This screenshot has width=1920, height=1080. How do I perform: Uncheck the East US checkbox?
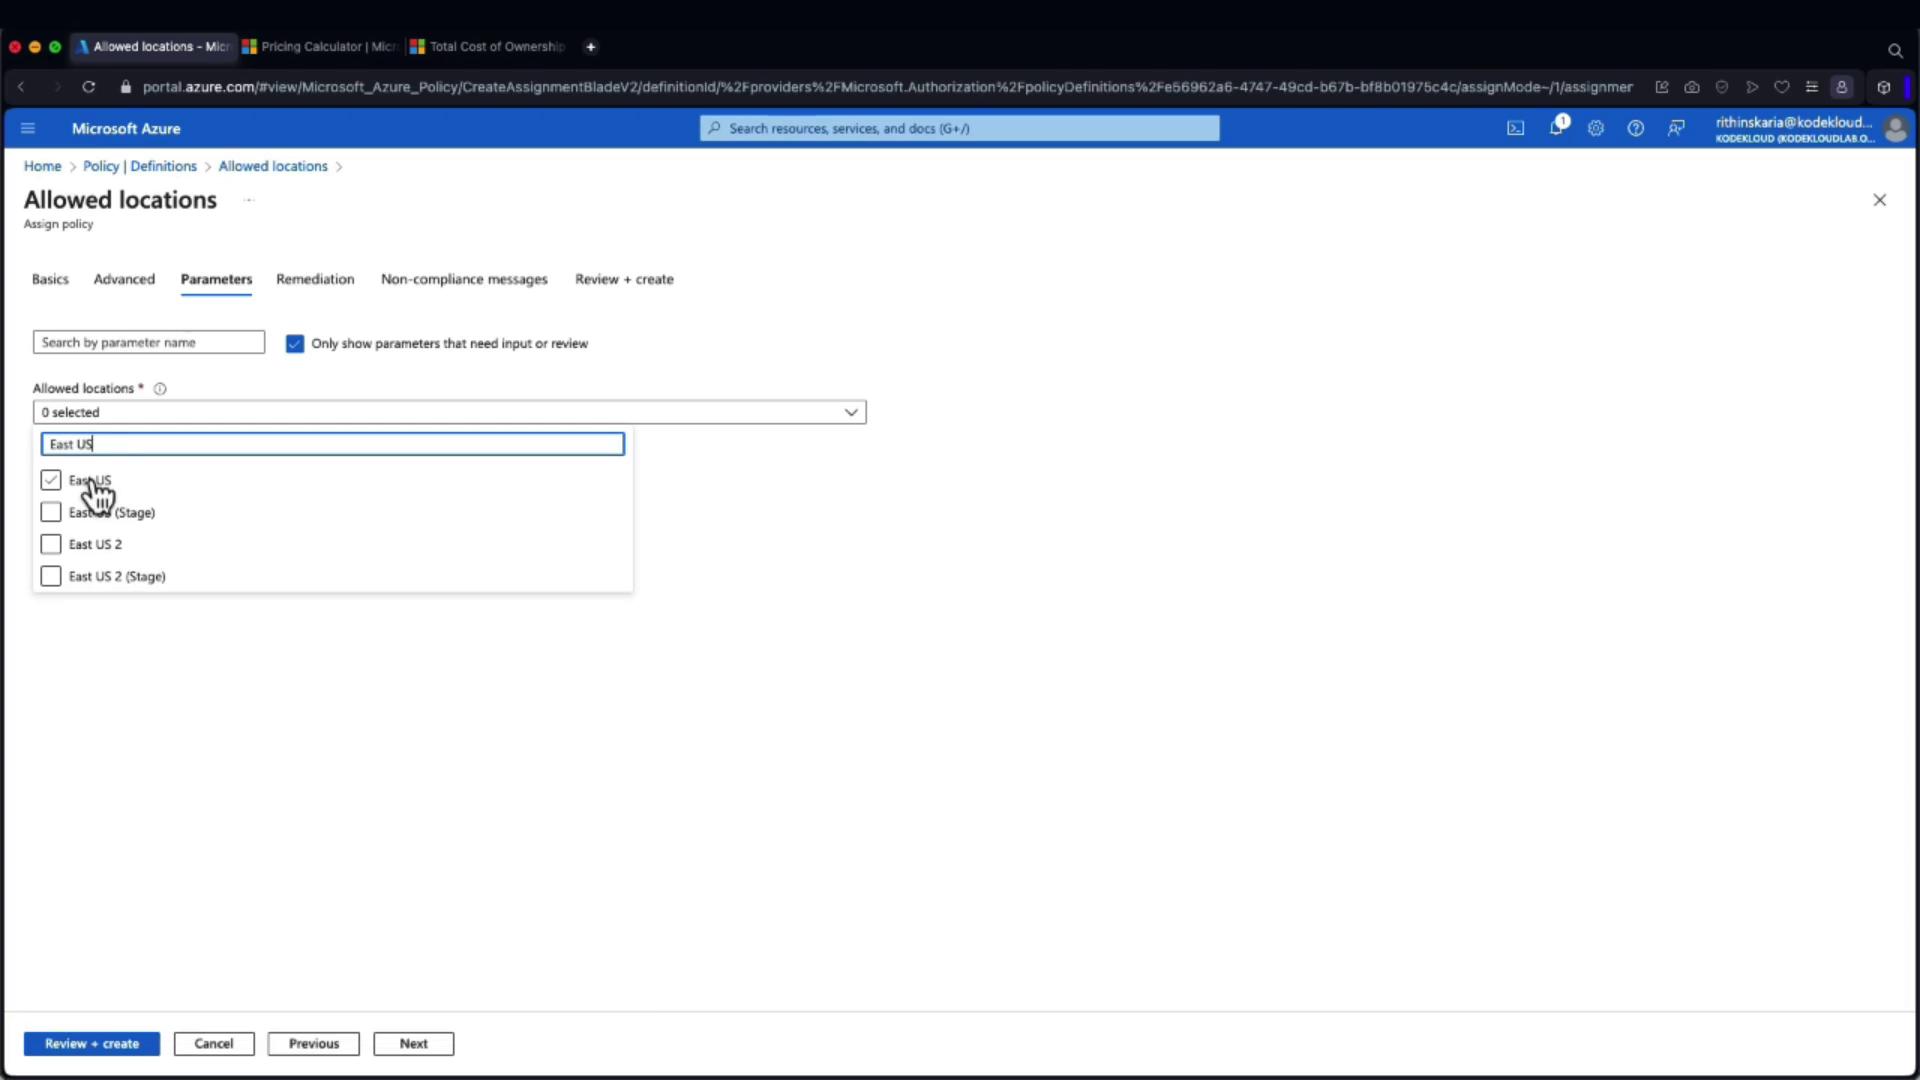tap(51, 480)
